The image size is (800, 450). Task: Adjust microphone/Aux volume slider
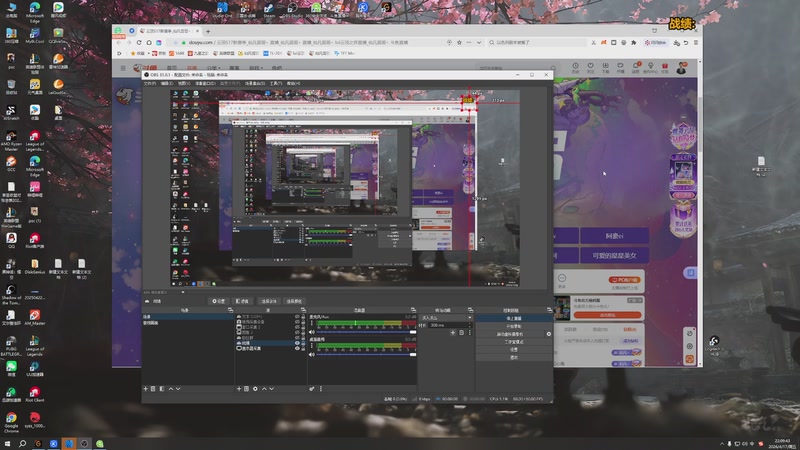click(x=366, y=332)
